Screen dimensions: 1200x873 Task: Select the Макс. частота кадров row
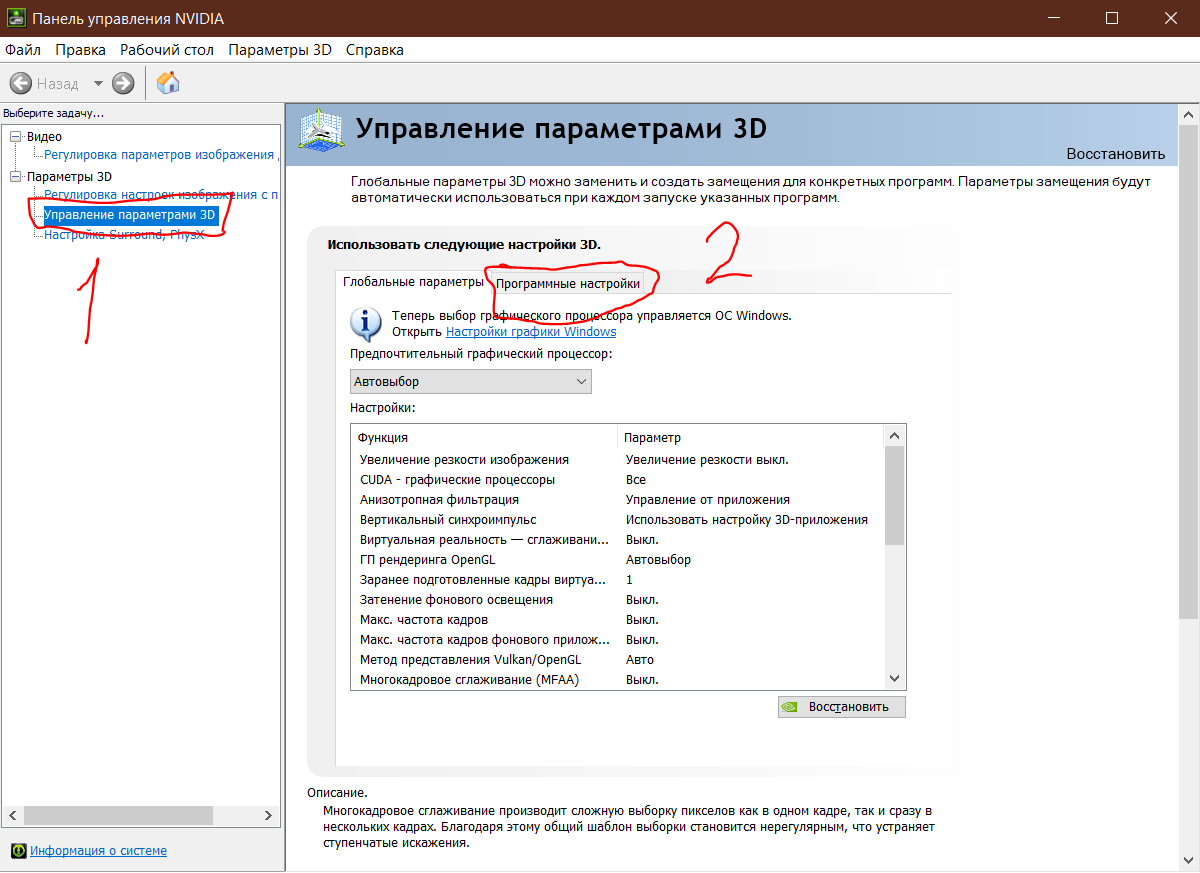618,620
